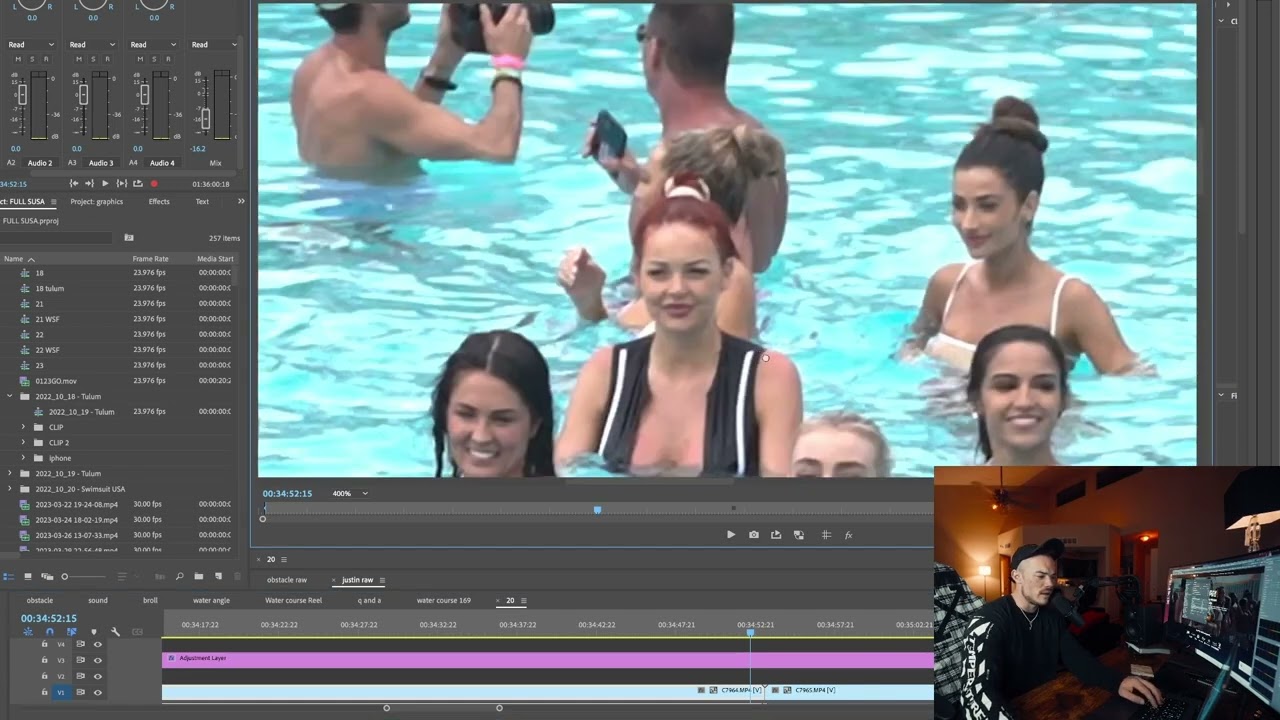This screenshot has width=1280, height=720.
Task: Open the program monitor 400% zoom dropdown
Action: pyautogui.click(x=350, y=493)
